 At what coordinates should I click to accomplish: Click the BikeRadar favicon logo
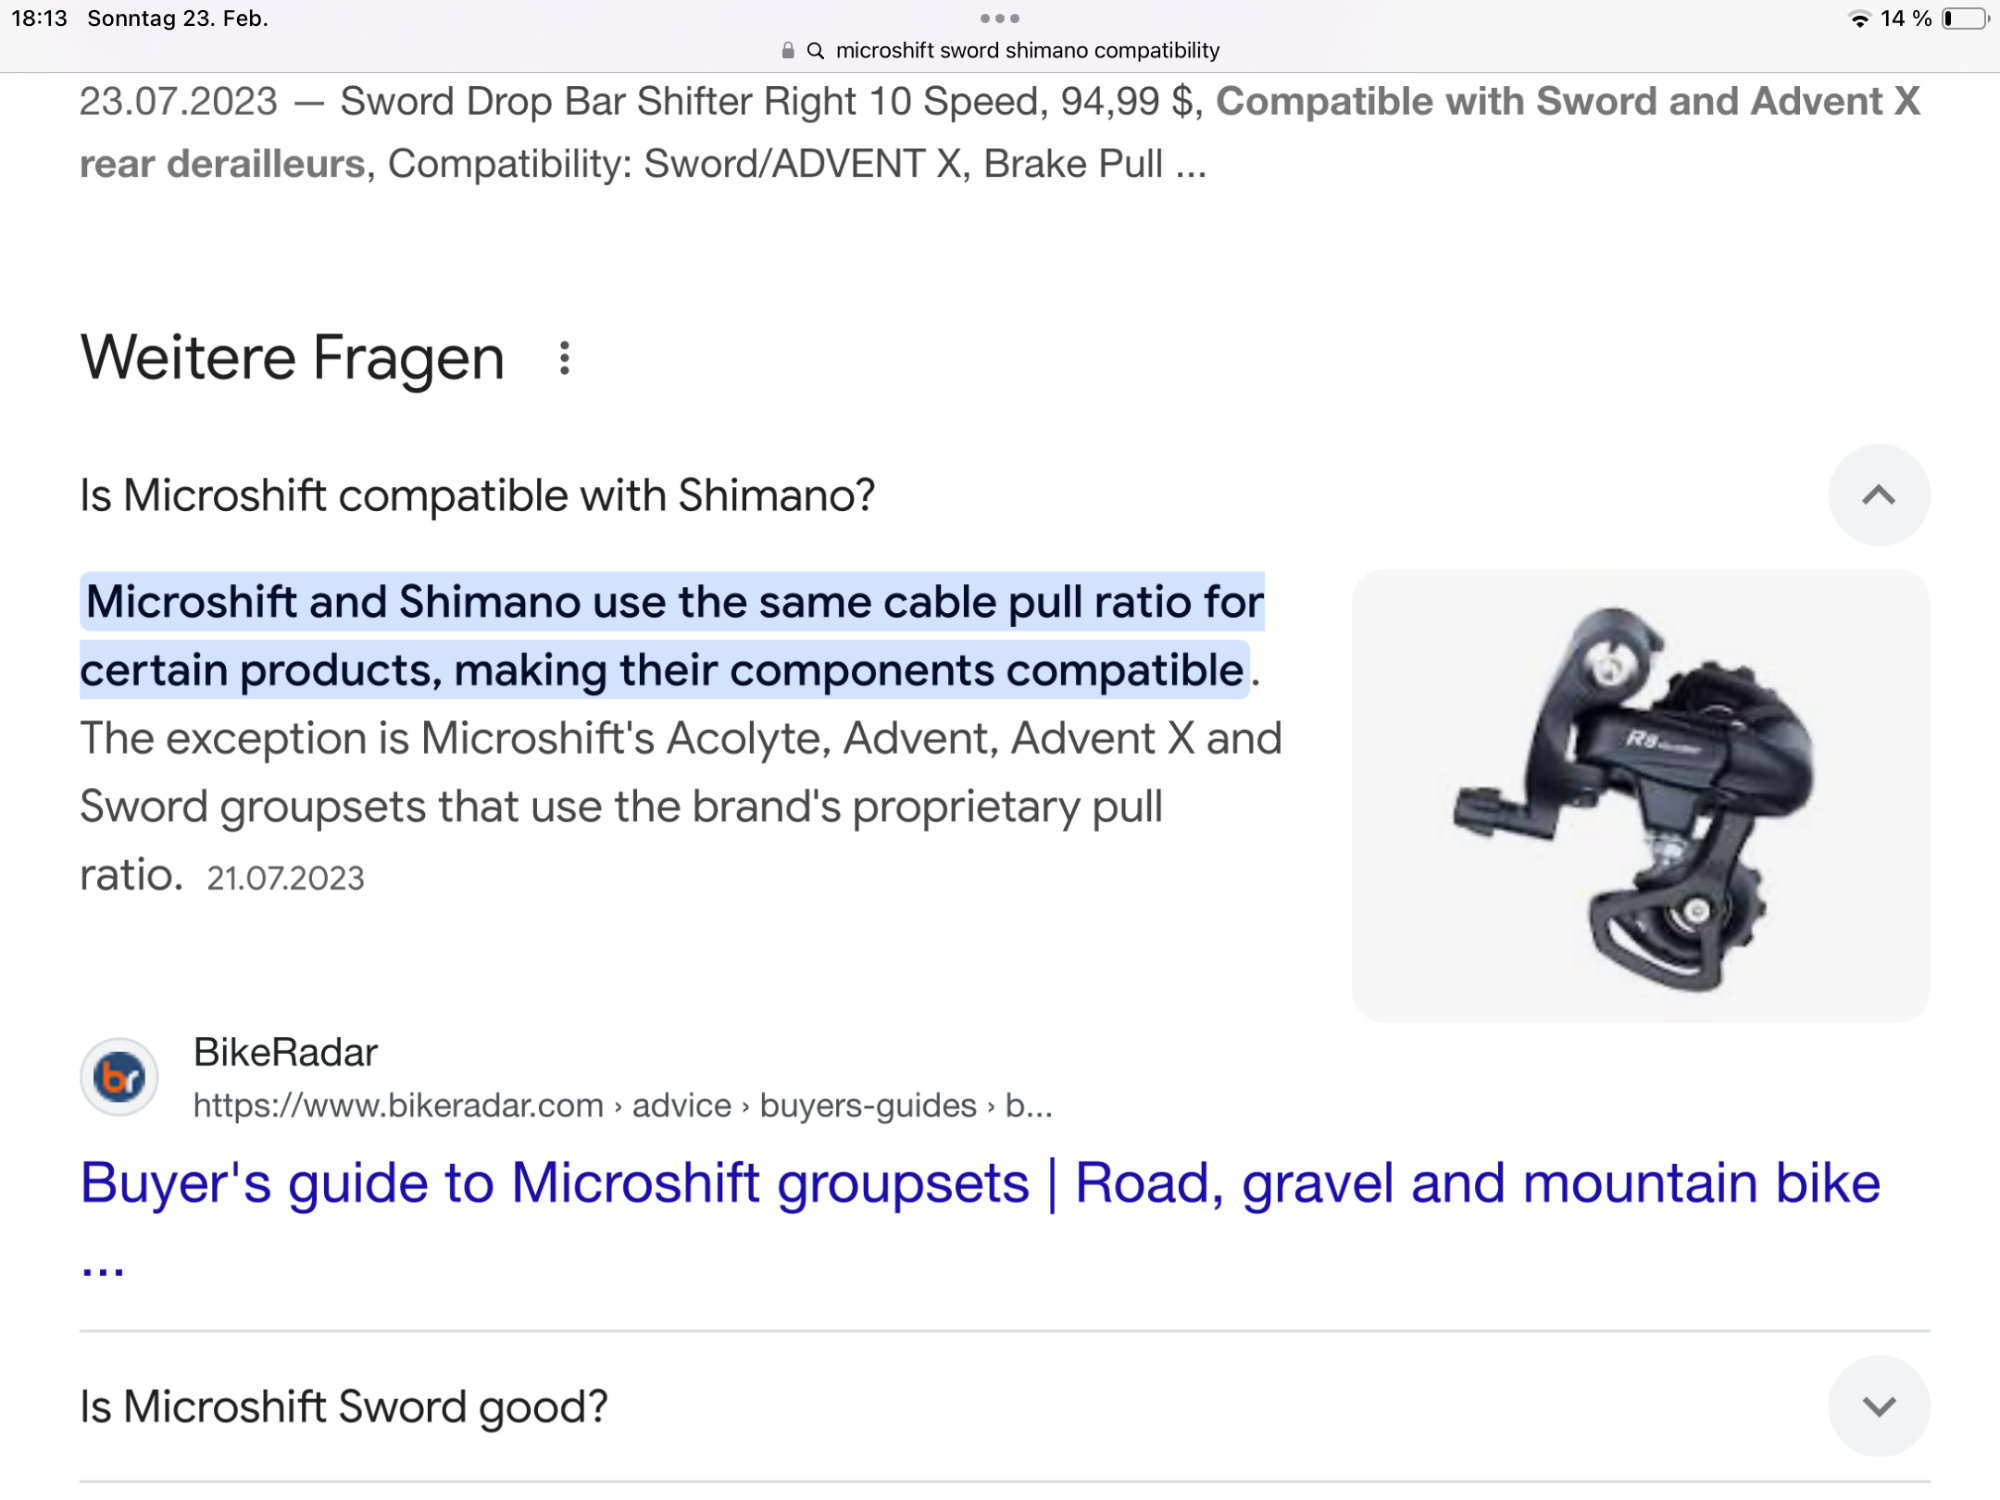click(x=119, y=1077)
